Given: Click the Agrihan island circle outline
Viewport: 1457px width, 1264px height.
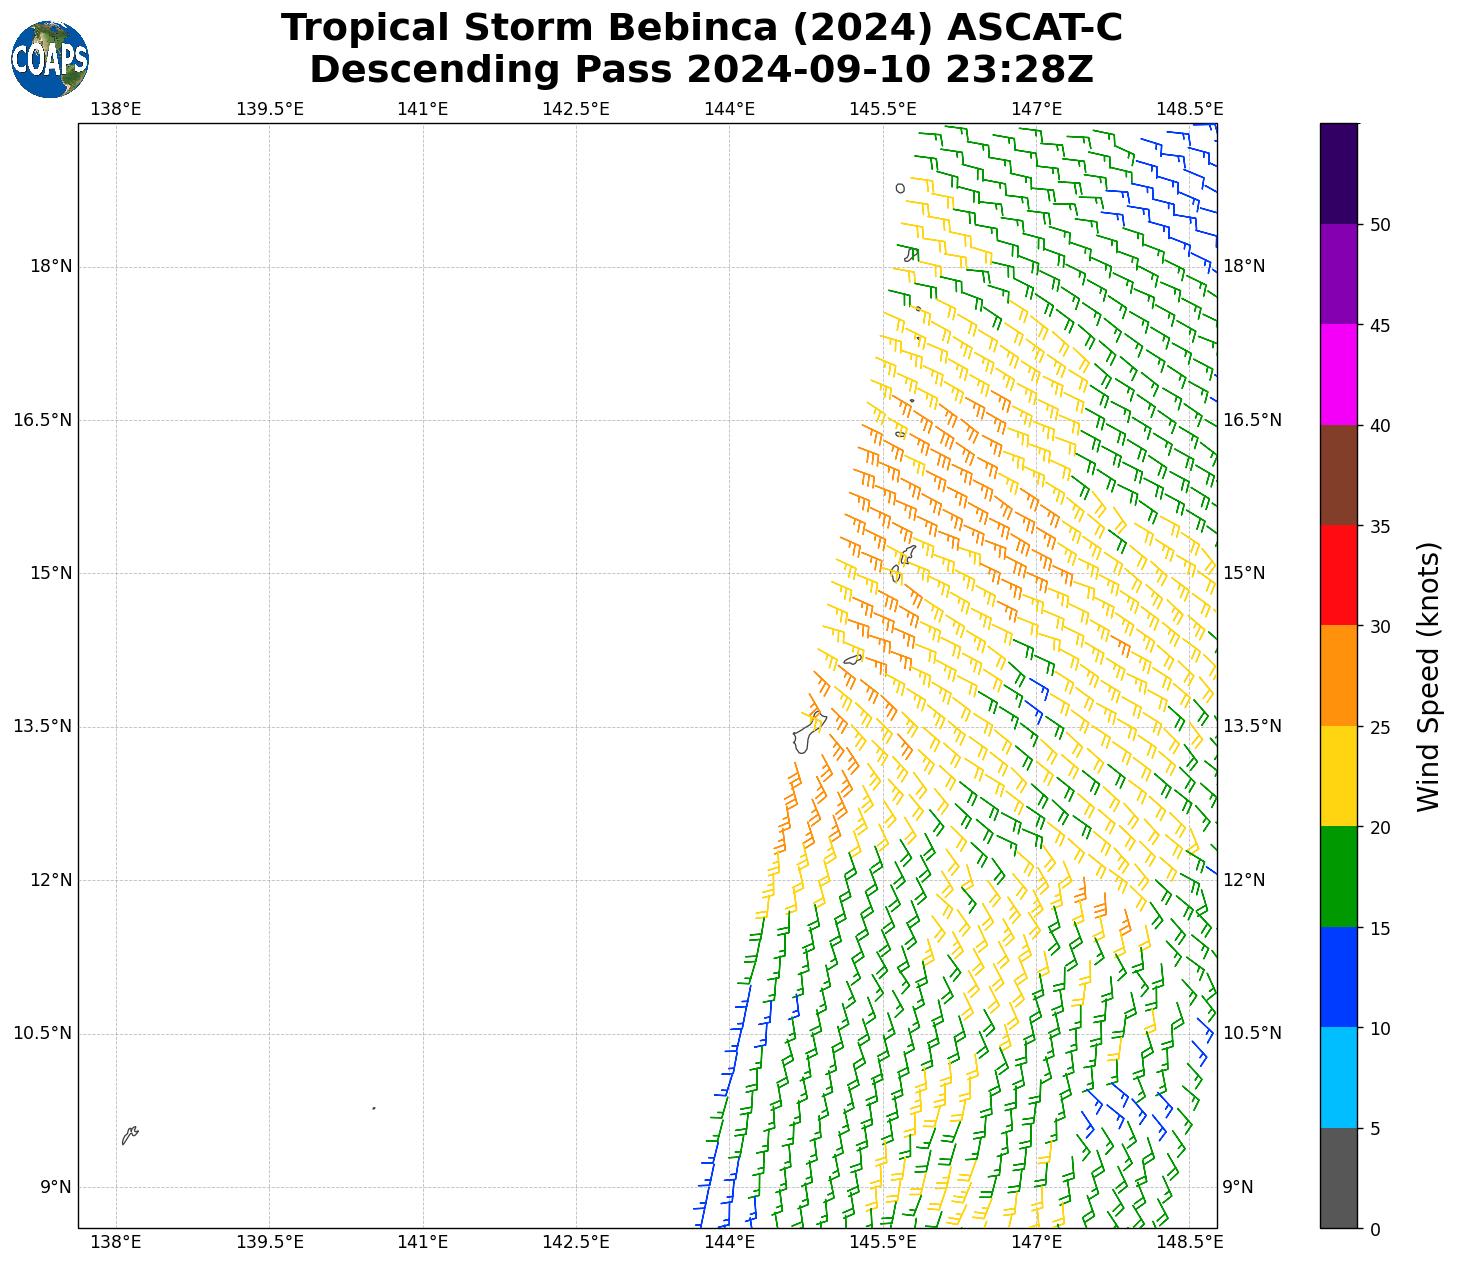Looking at the screenshot, I should click(900, 188).
